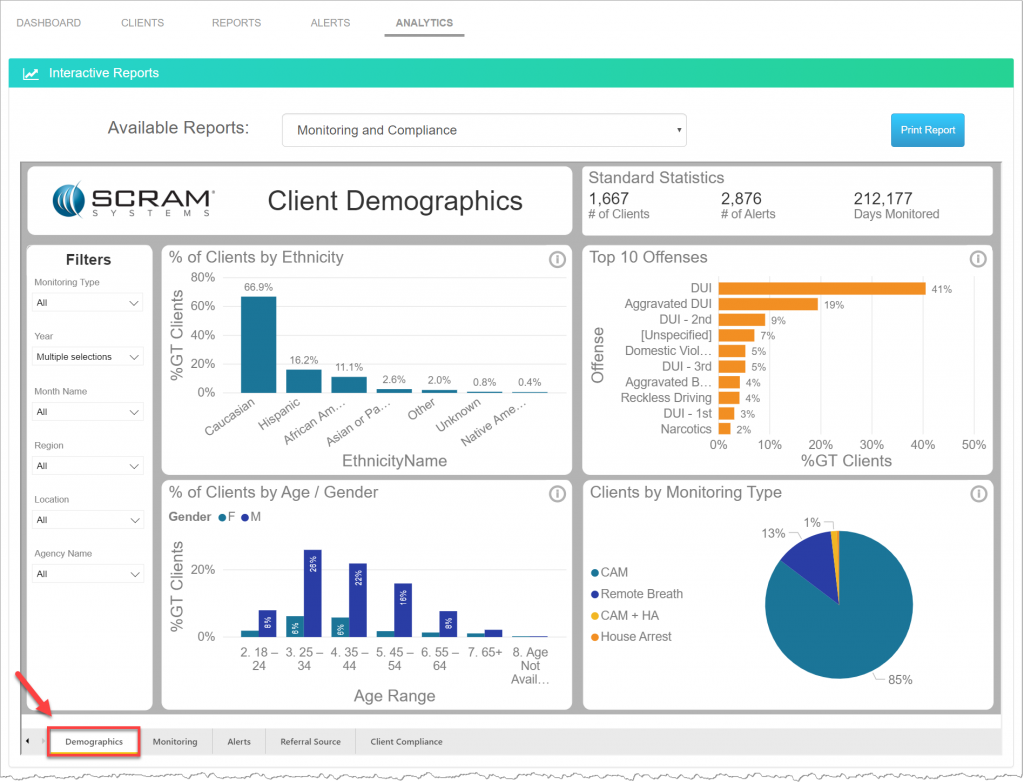Switch to the Alerts report tab
The height and width of the screenshot is (783, 1024).
pos(239,741)
